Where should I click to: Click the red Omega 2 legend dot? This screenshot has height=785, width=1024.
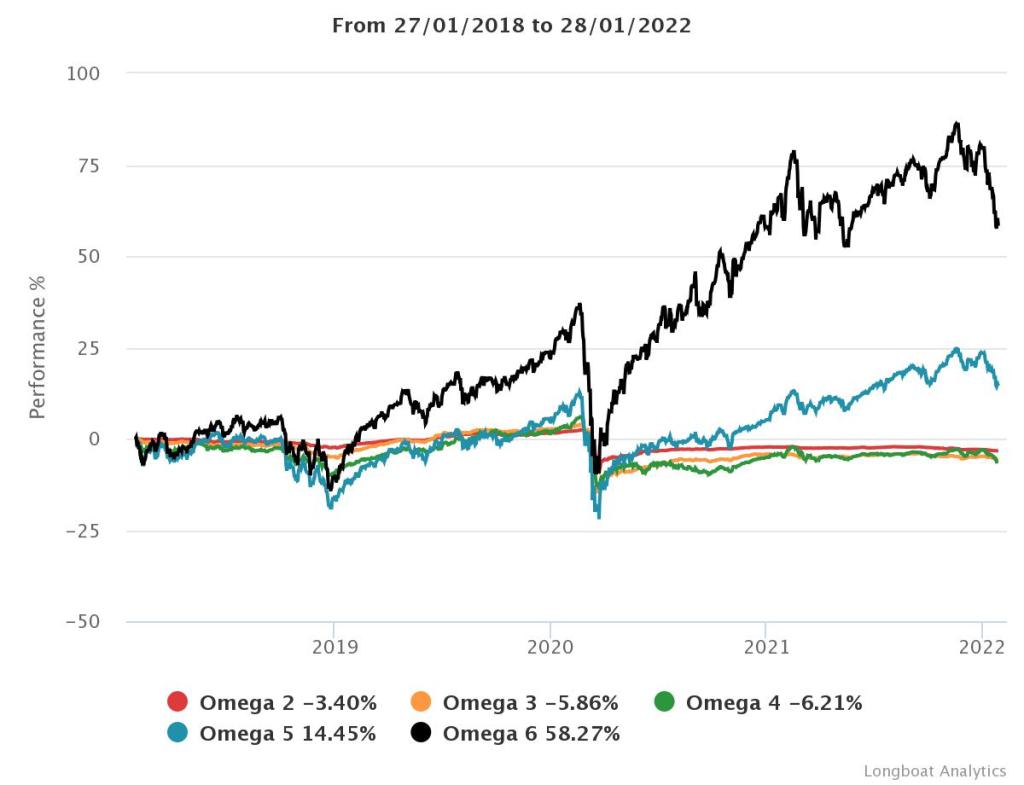[178, 703]
